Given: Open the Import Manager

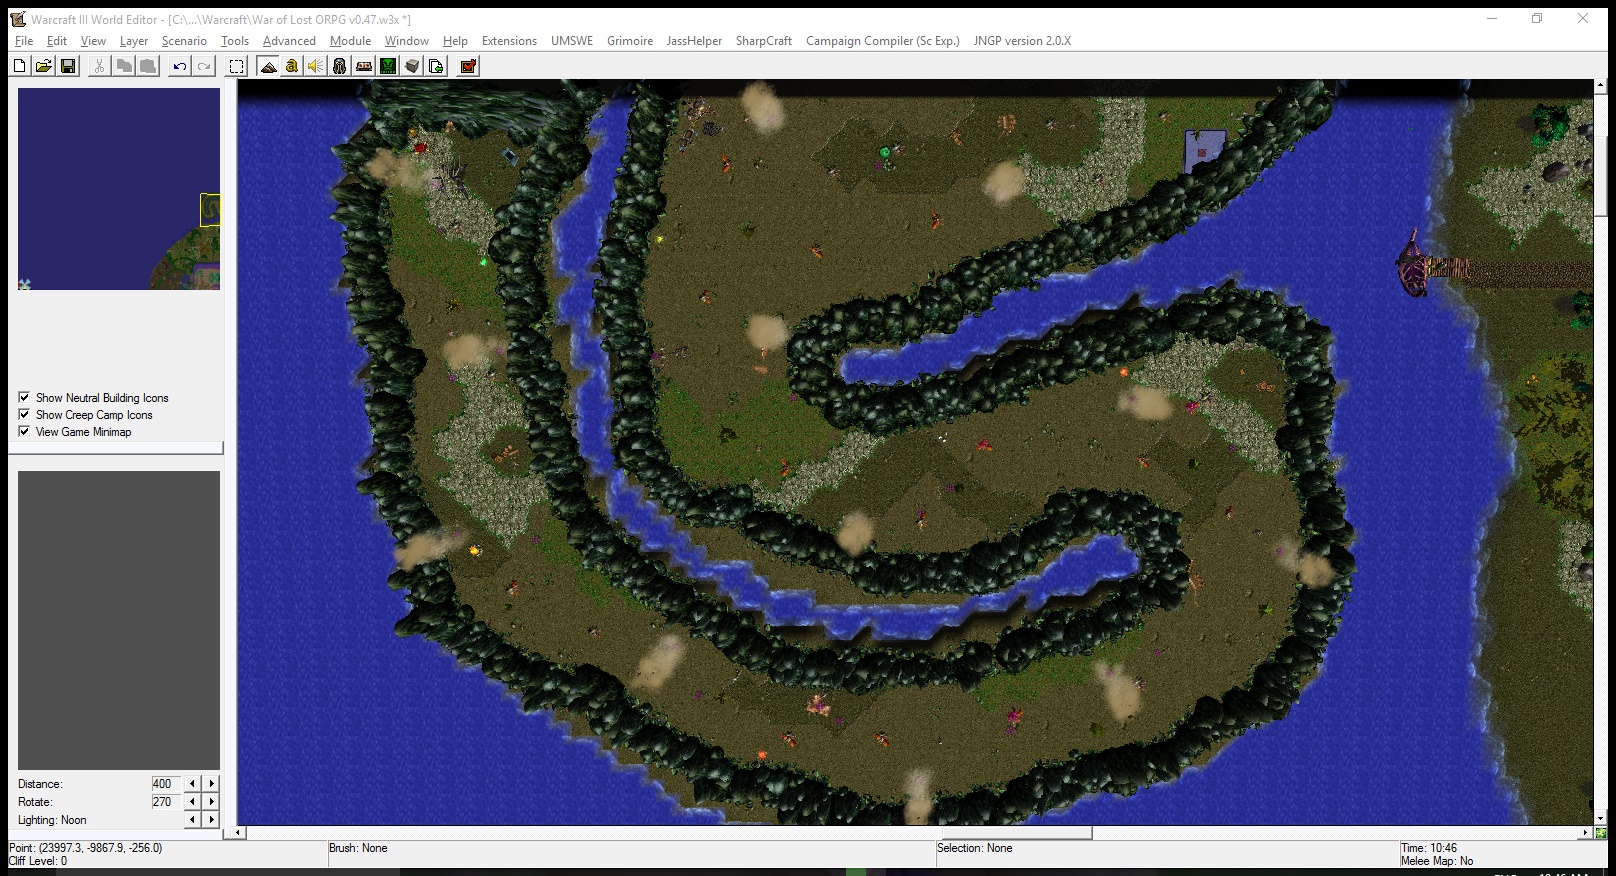Looking at the screenshot, I should tap(436, 66).
